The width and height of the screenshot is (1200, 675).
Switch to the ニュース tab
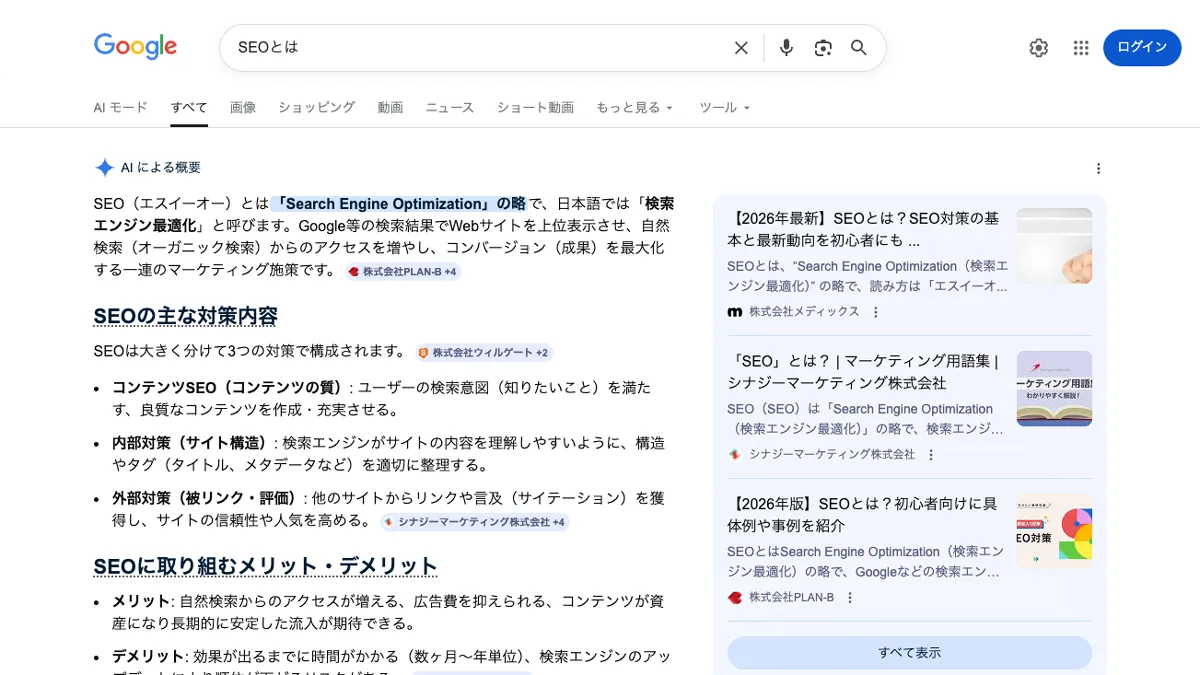point(450,107)
